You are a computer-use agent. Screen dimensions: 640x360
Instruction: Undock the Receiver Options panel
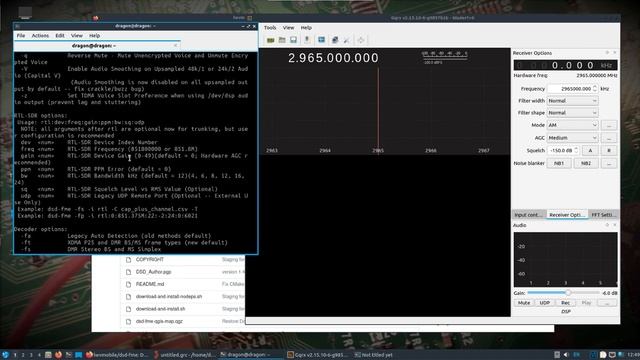607,53
